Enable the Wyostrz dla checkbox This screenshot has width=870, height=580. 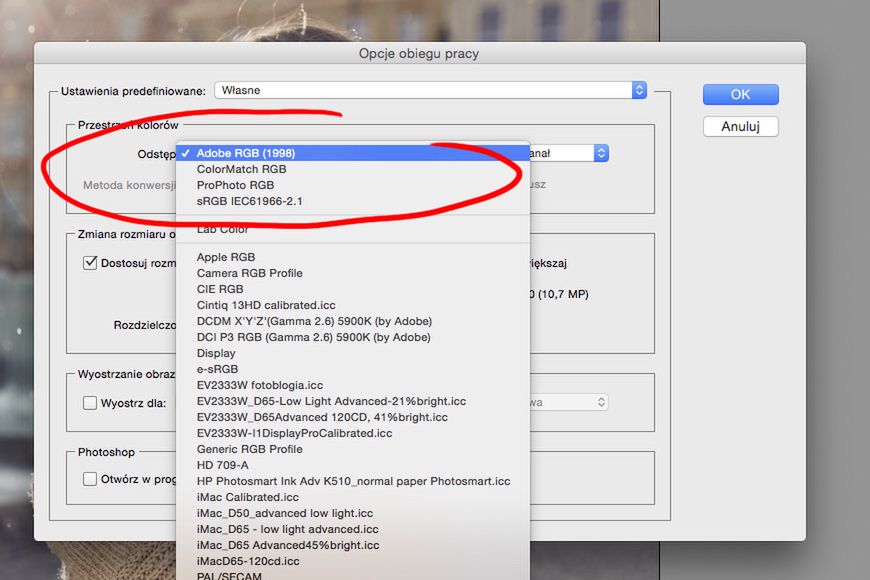coord(90,402)
